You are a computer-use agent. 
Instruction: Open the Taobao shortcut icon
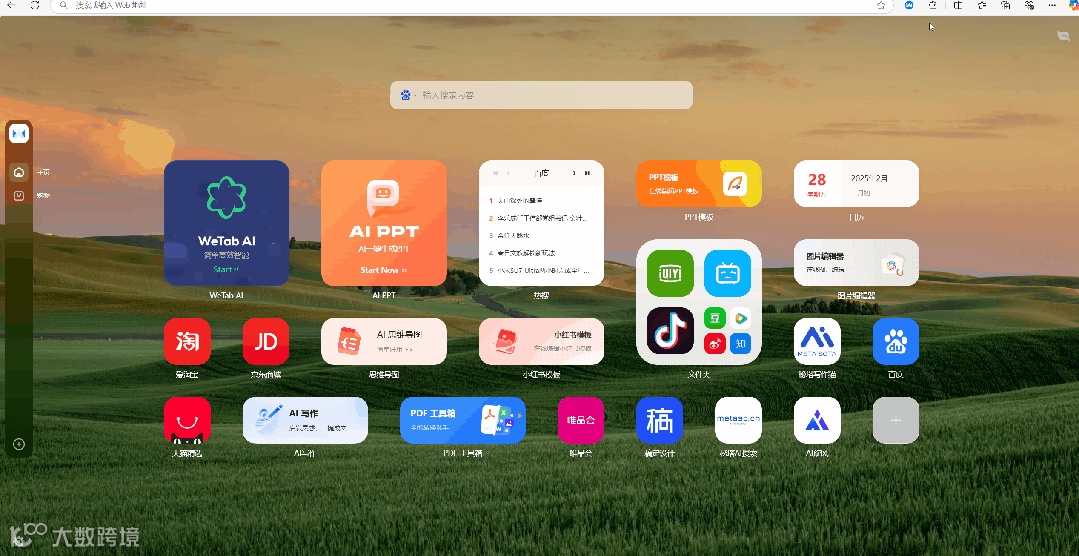click(x=187, y=341)
